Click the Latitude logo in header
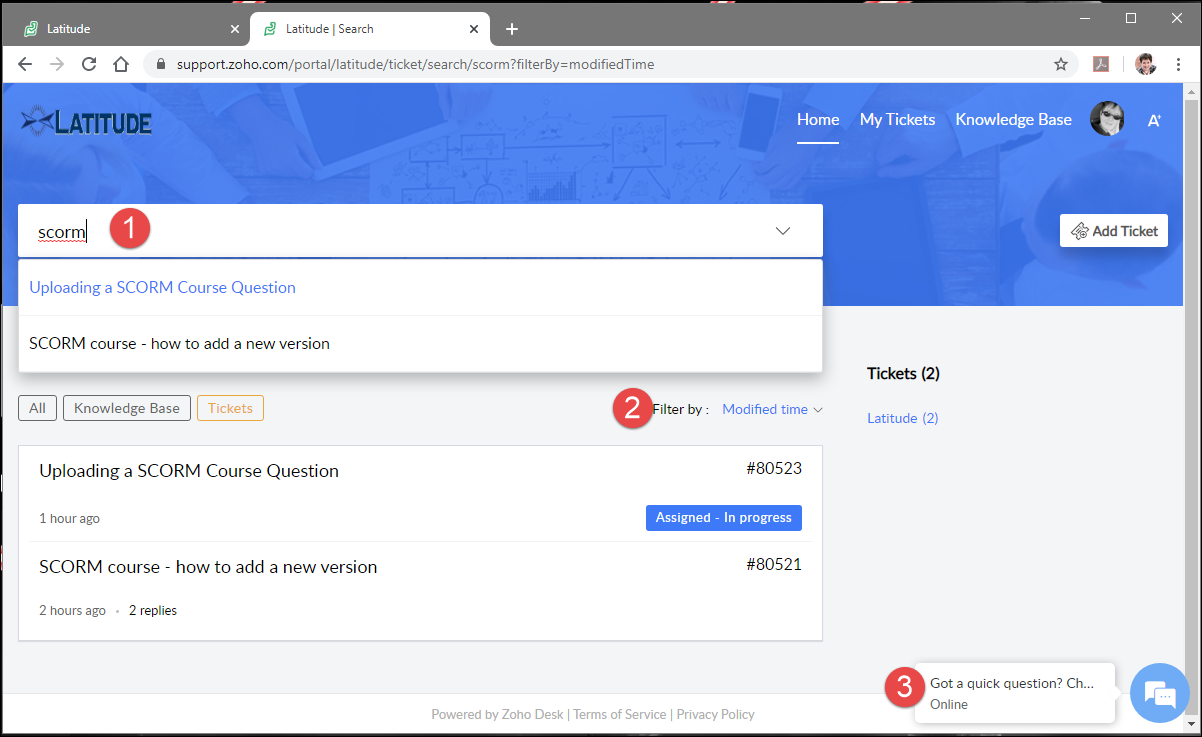Viewport: 1202px width, 737px height. click(x=86, y=122)
